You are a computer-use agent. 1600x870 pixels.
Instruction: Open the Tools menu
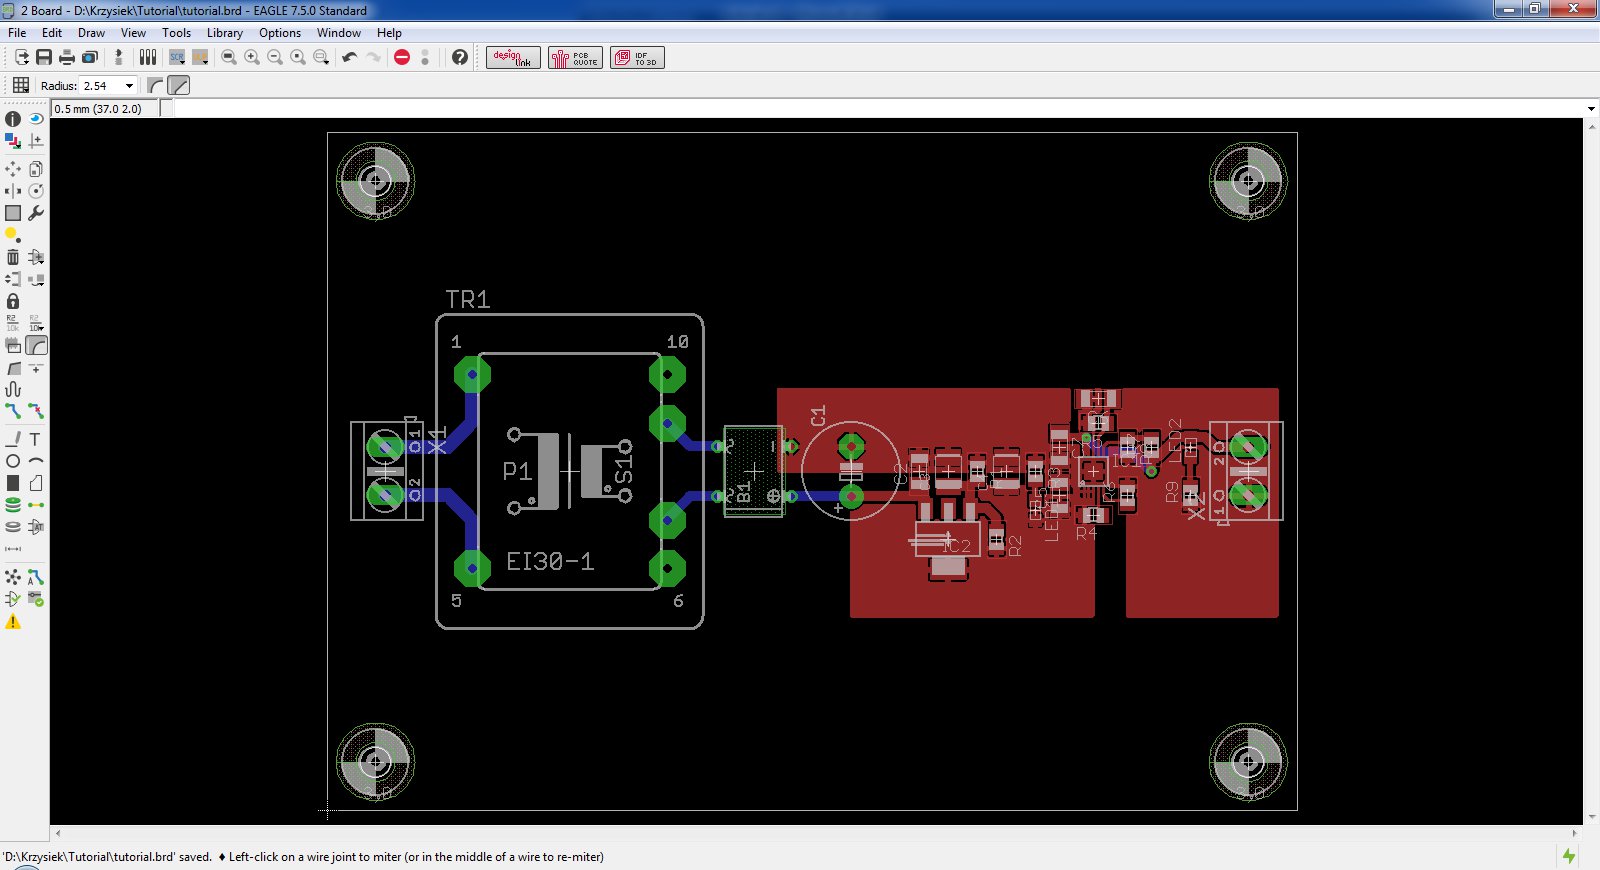tap(176, 33)
